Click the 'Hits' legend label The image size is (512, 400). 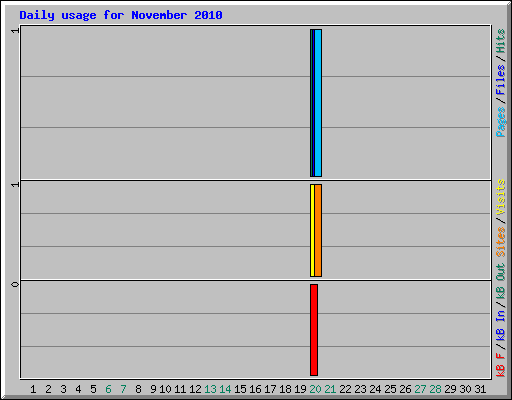point(501,41)
